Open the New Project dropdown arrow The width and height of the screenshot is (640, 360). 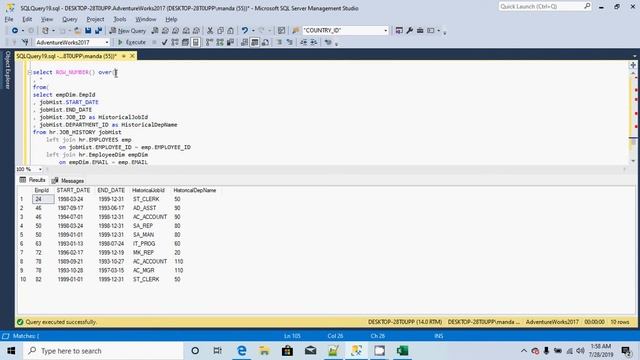click(x=53, y=31)
